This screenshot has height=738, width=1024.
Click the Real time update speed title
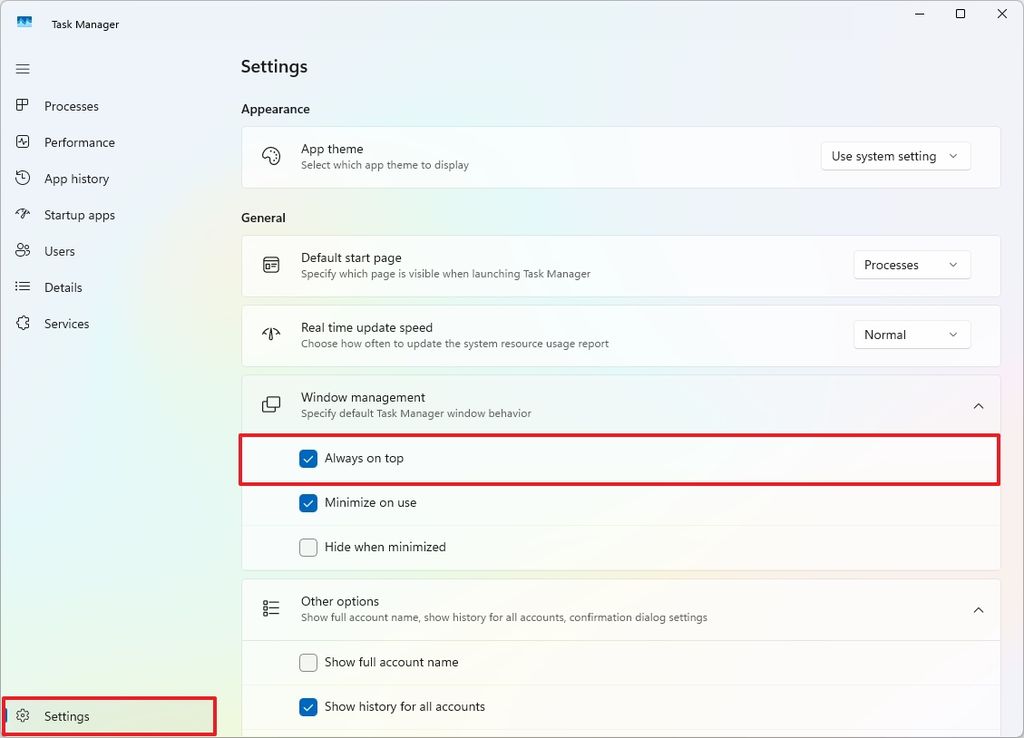tap(366, 327)
